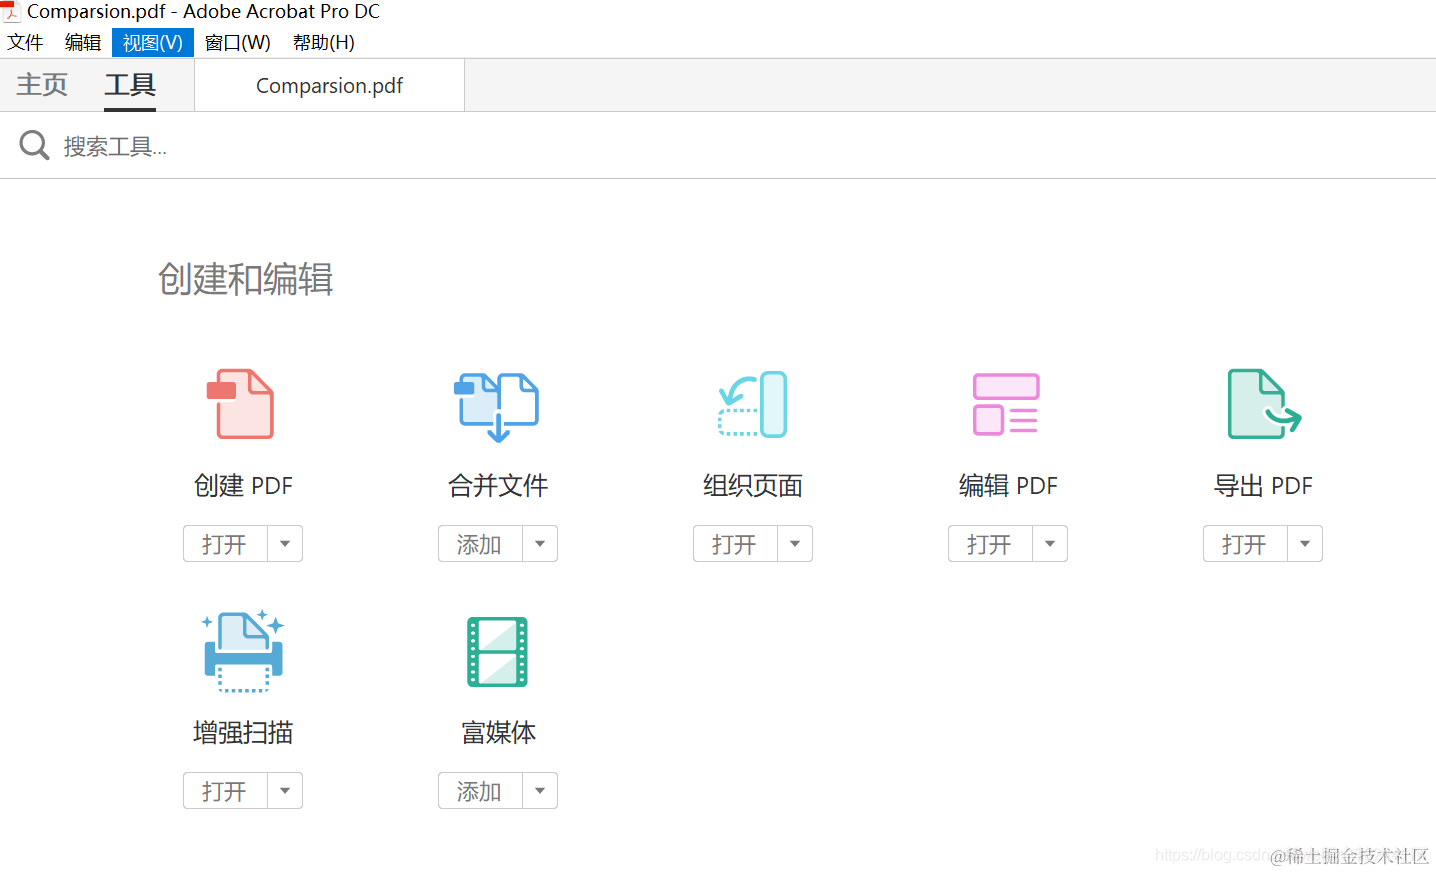Screen dimensions: 1436x873
Task: Click 打开 button under 编辑 PDF
Action: coord(990,544)
